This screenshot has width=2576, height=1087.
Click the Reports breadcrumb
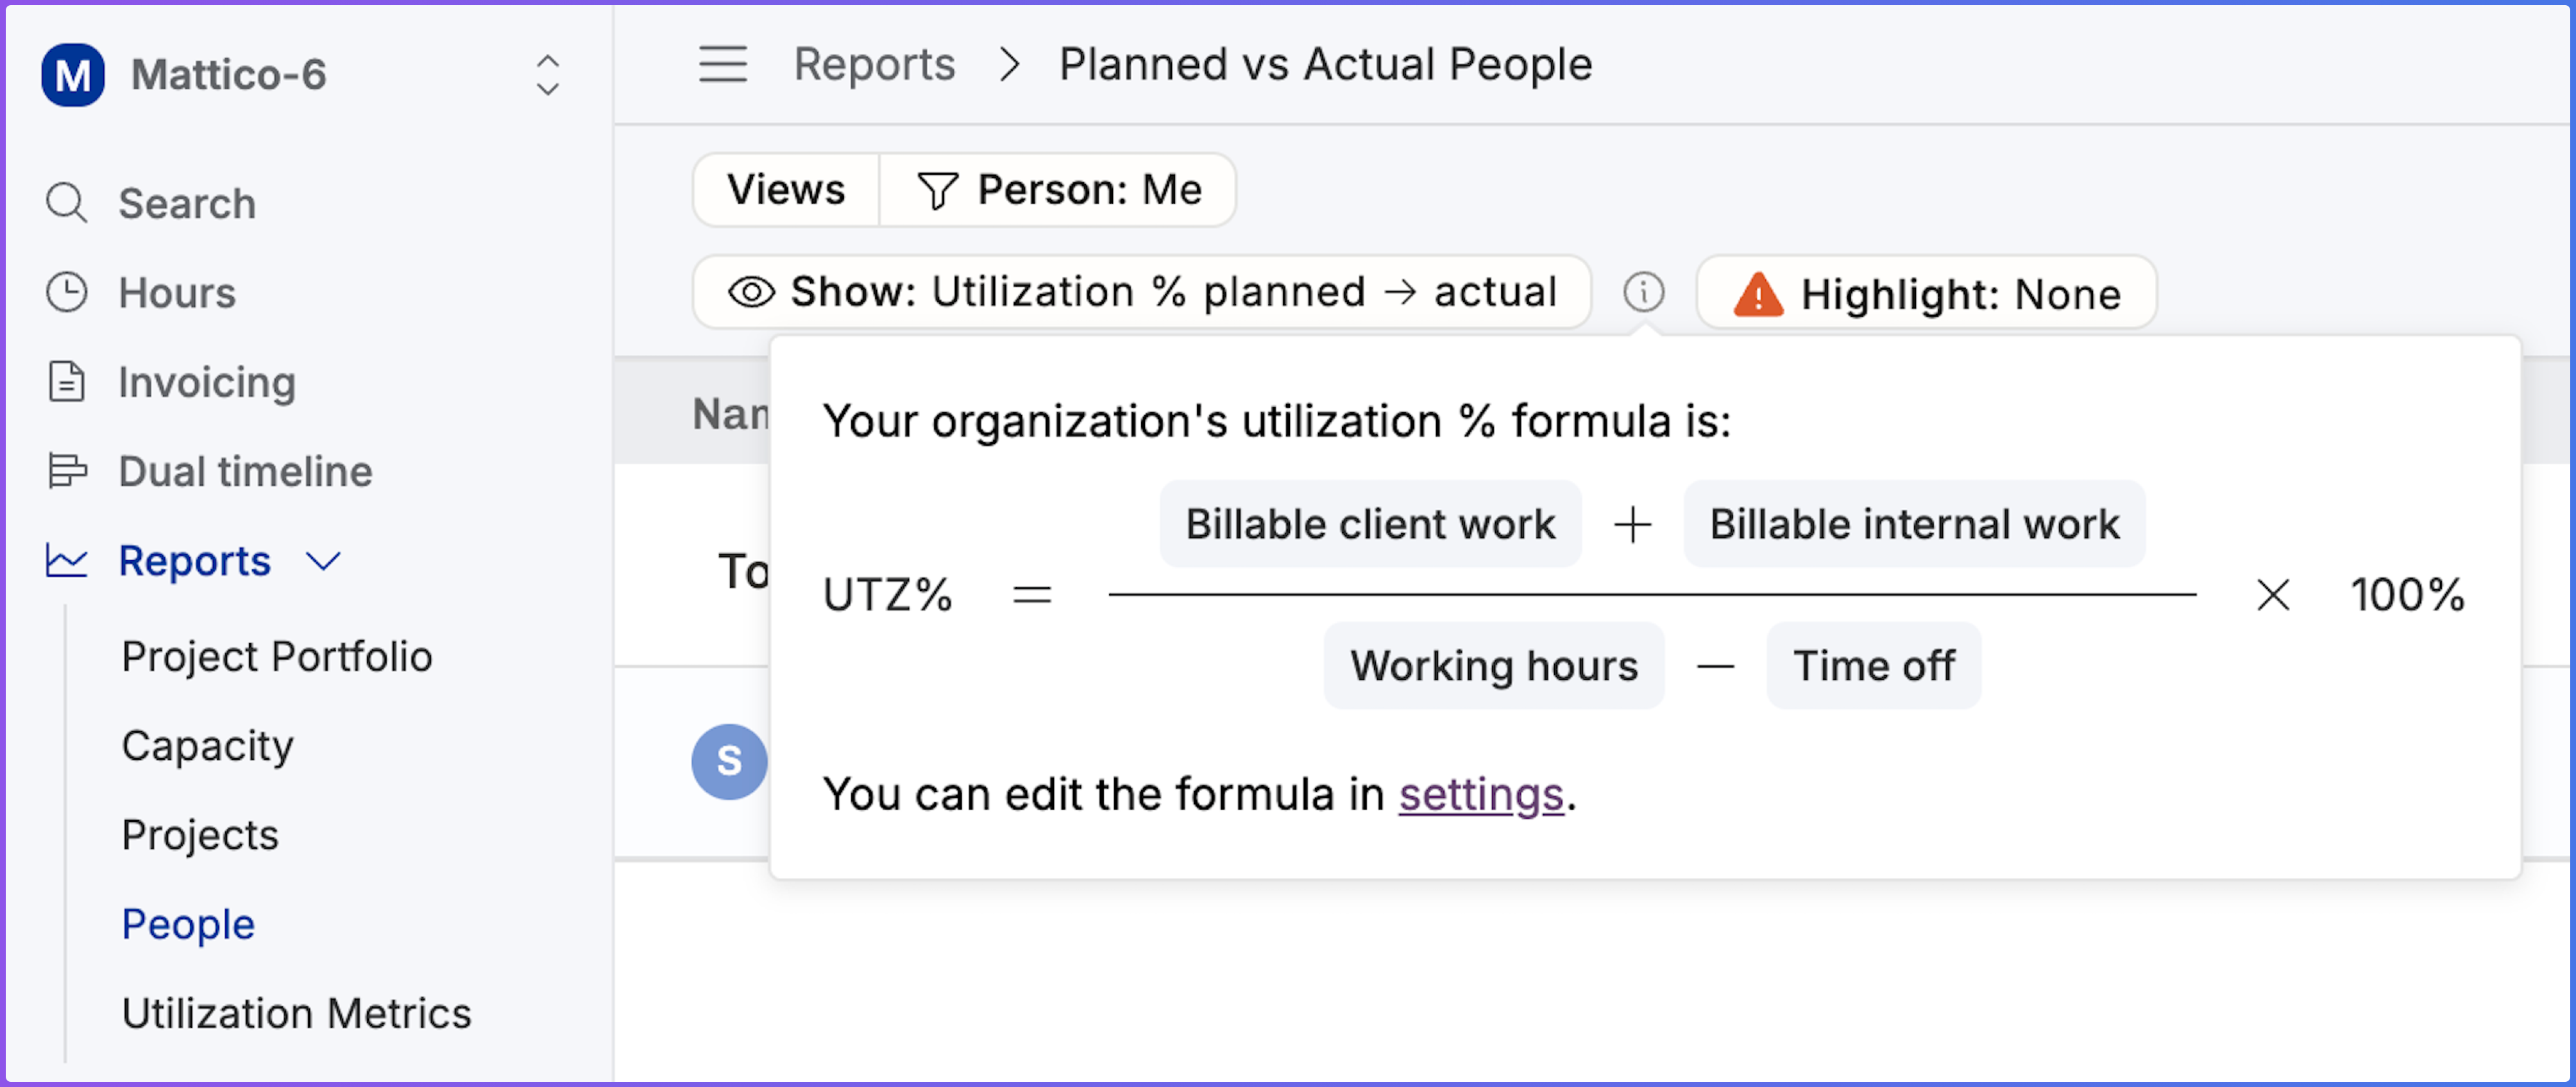[874, 65]
